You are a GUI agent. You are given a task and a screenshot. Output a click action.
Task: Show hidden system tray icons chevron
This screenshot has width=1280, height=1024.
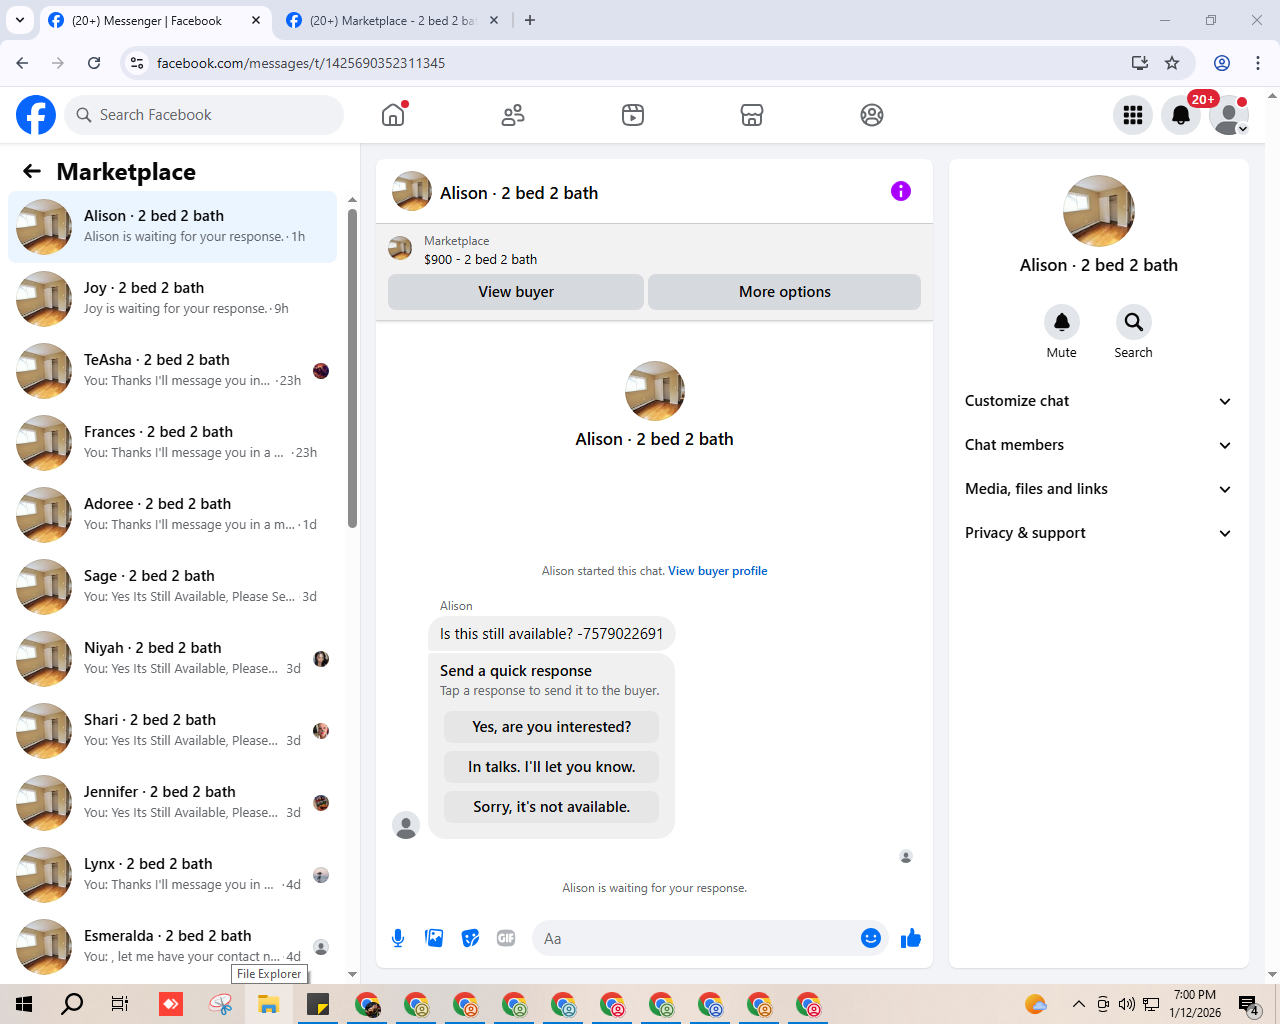coord(1078,1004)
